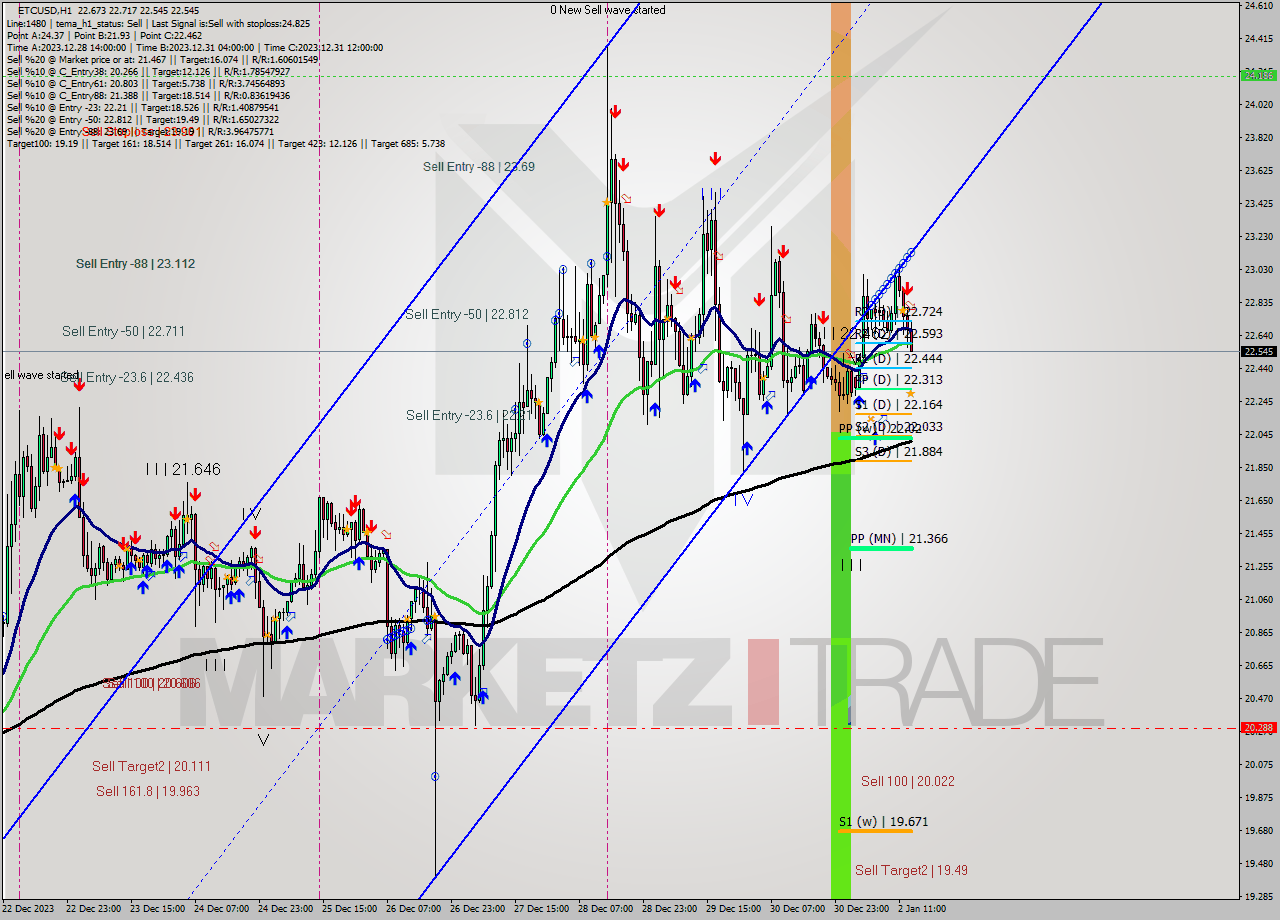The height and width of the screenshot is (920, 1280).
Task: Click the '28 Dec 07:00' time axis label
Action: pyautogui.click(x=606, y=909)
